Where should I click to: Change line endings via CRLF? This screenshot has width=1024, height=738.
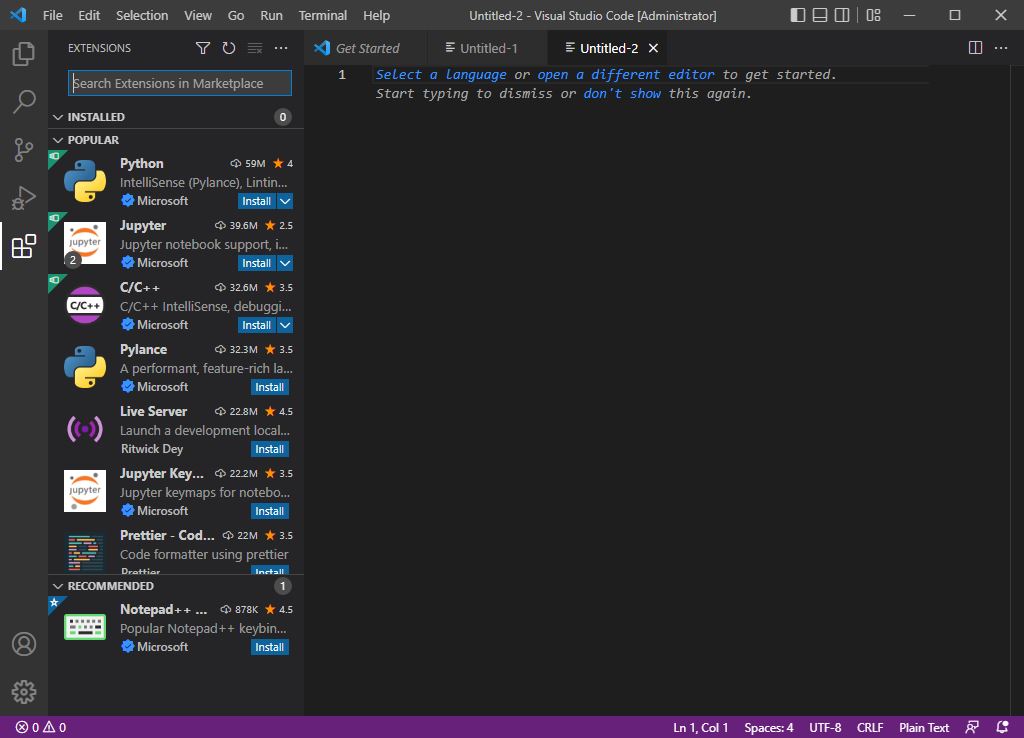coord(870,728)
